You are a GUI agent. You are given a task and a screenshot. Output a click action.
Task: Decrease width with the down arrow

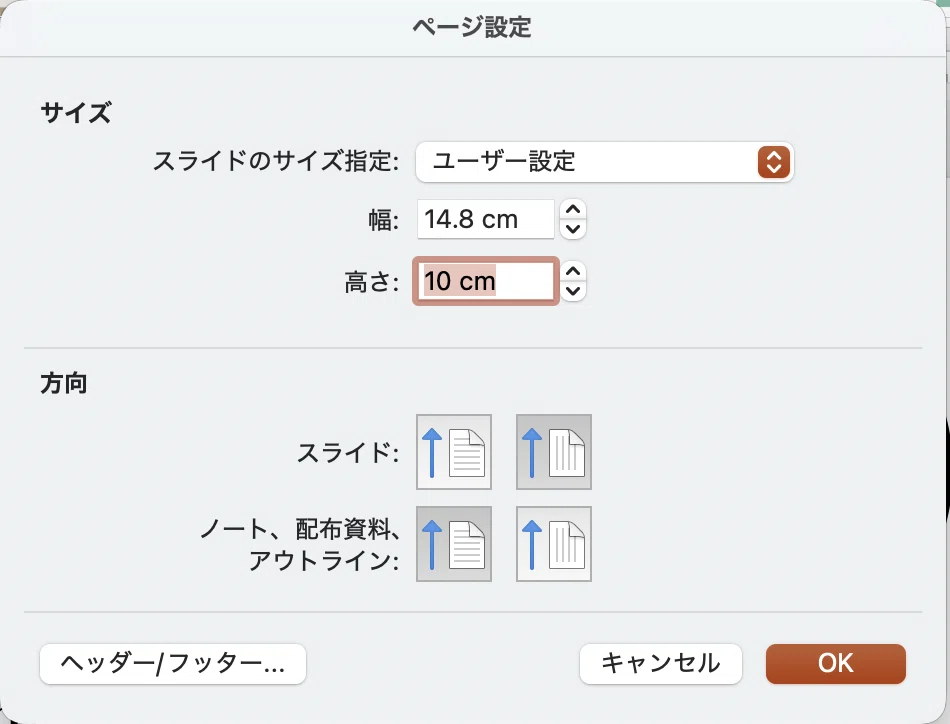(x=573, y=229)
